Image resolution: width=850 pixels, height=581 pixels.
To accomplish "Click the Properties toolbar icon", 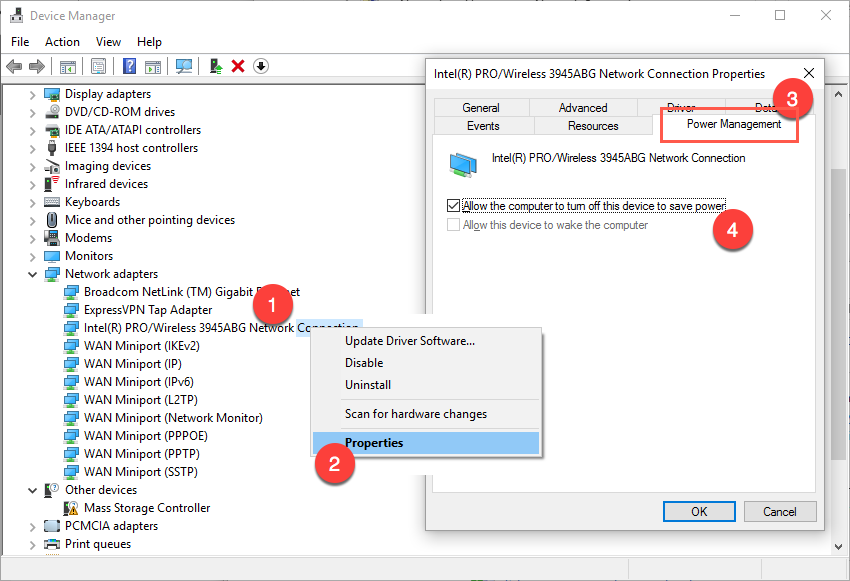I will pos(99,66).
